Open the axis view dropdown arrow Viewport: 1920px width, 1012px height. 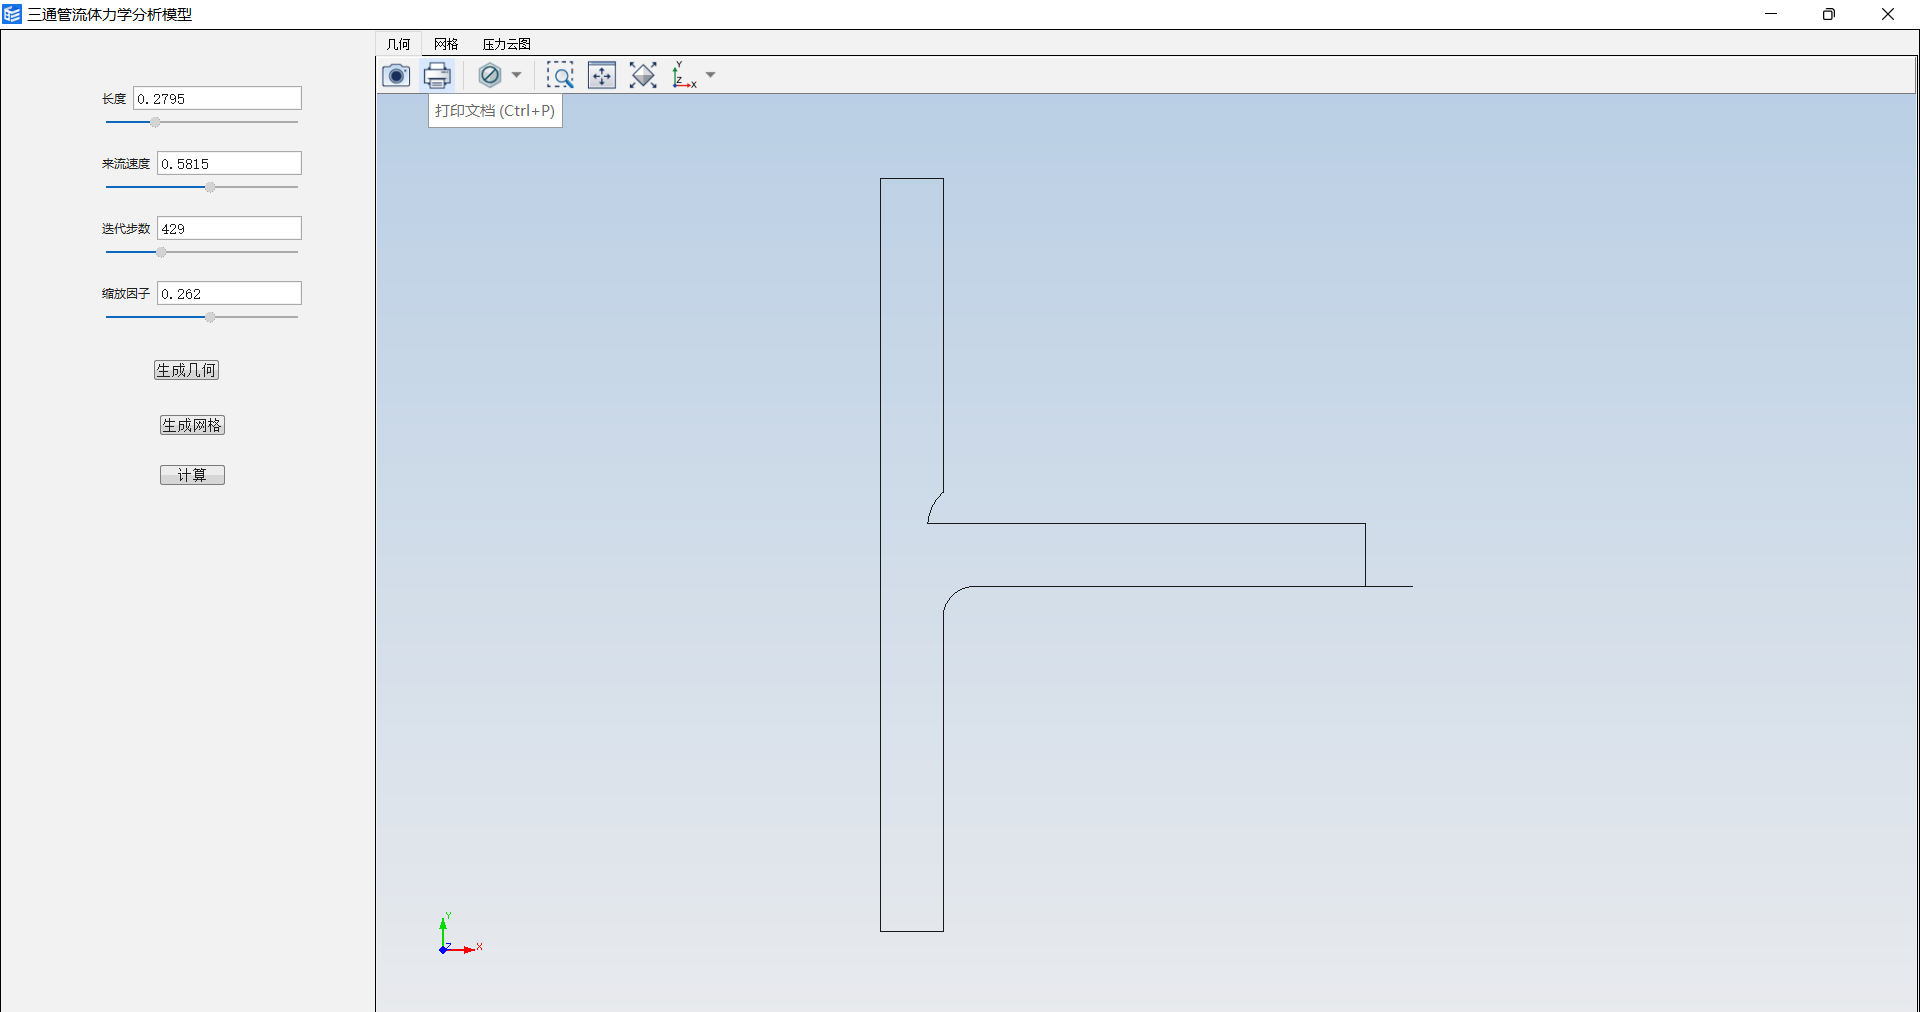pyautogui.click(x=710, y=75)
